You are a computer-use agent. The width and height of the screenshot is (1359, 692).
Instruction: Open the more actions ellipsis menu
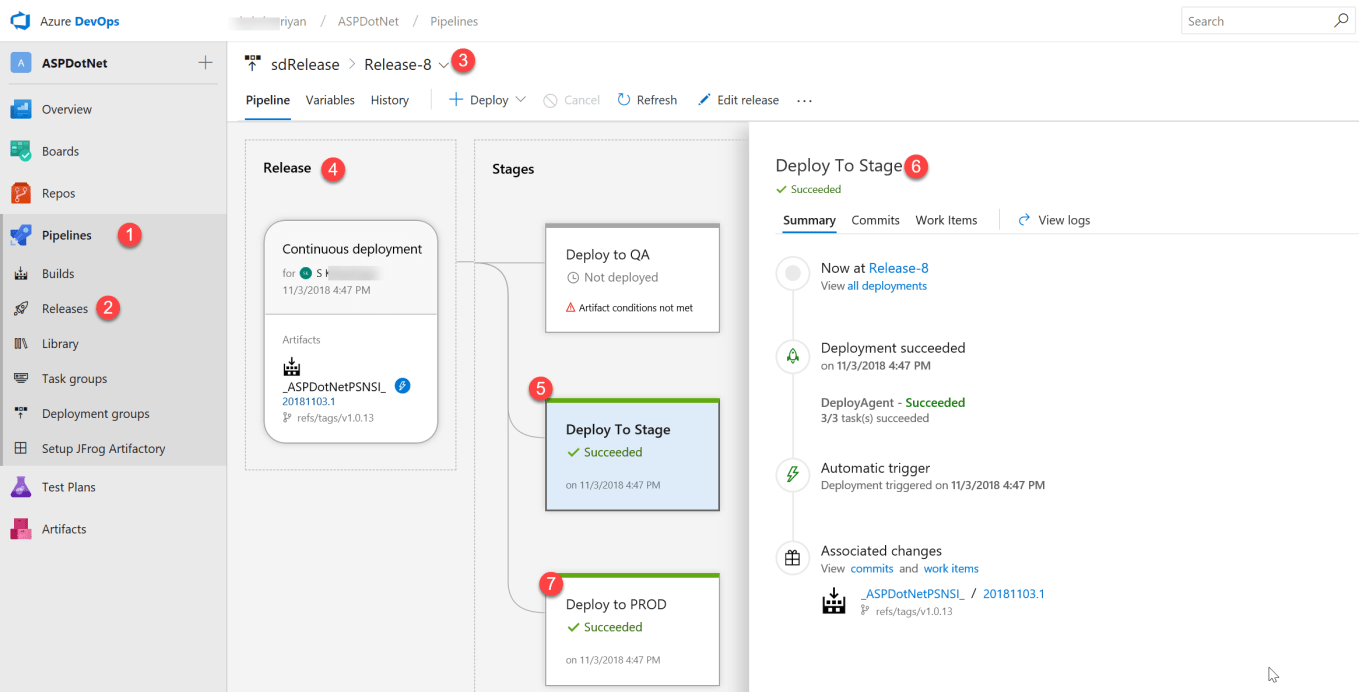804,100
